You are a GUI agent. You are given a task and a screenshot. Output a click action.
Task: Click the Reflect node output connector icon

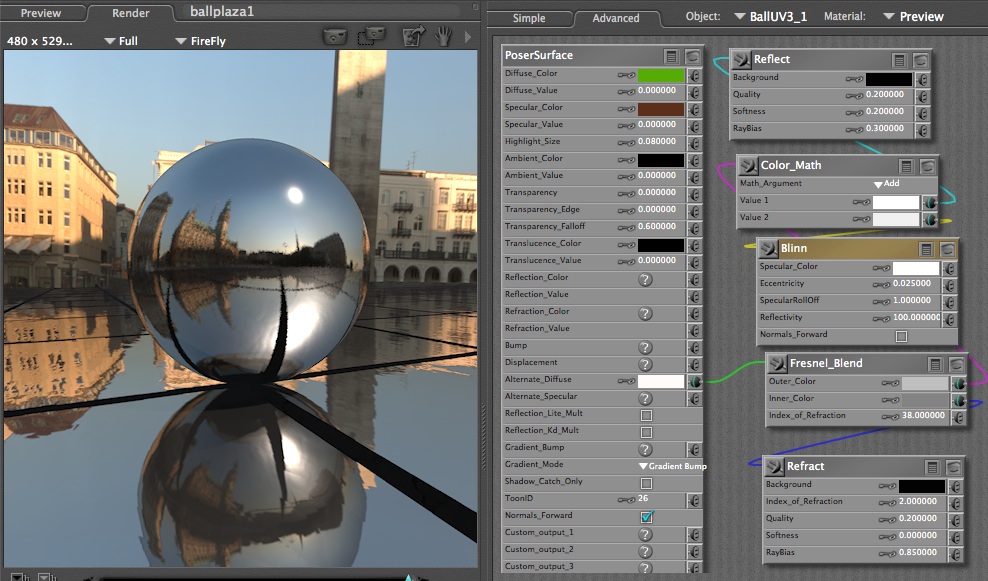pos(739,60)
